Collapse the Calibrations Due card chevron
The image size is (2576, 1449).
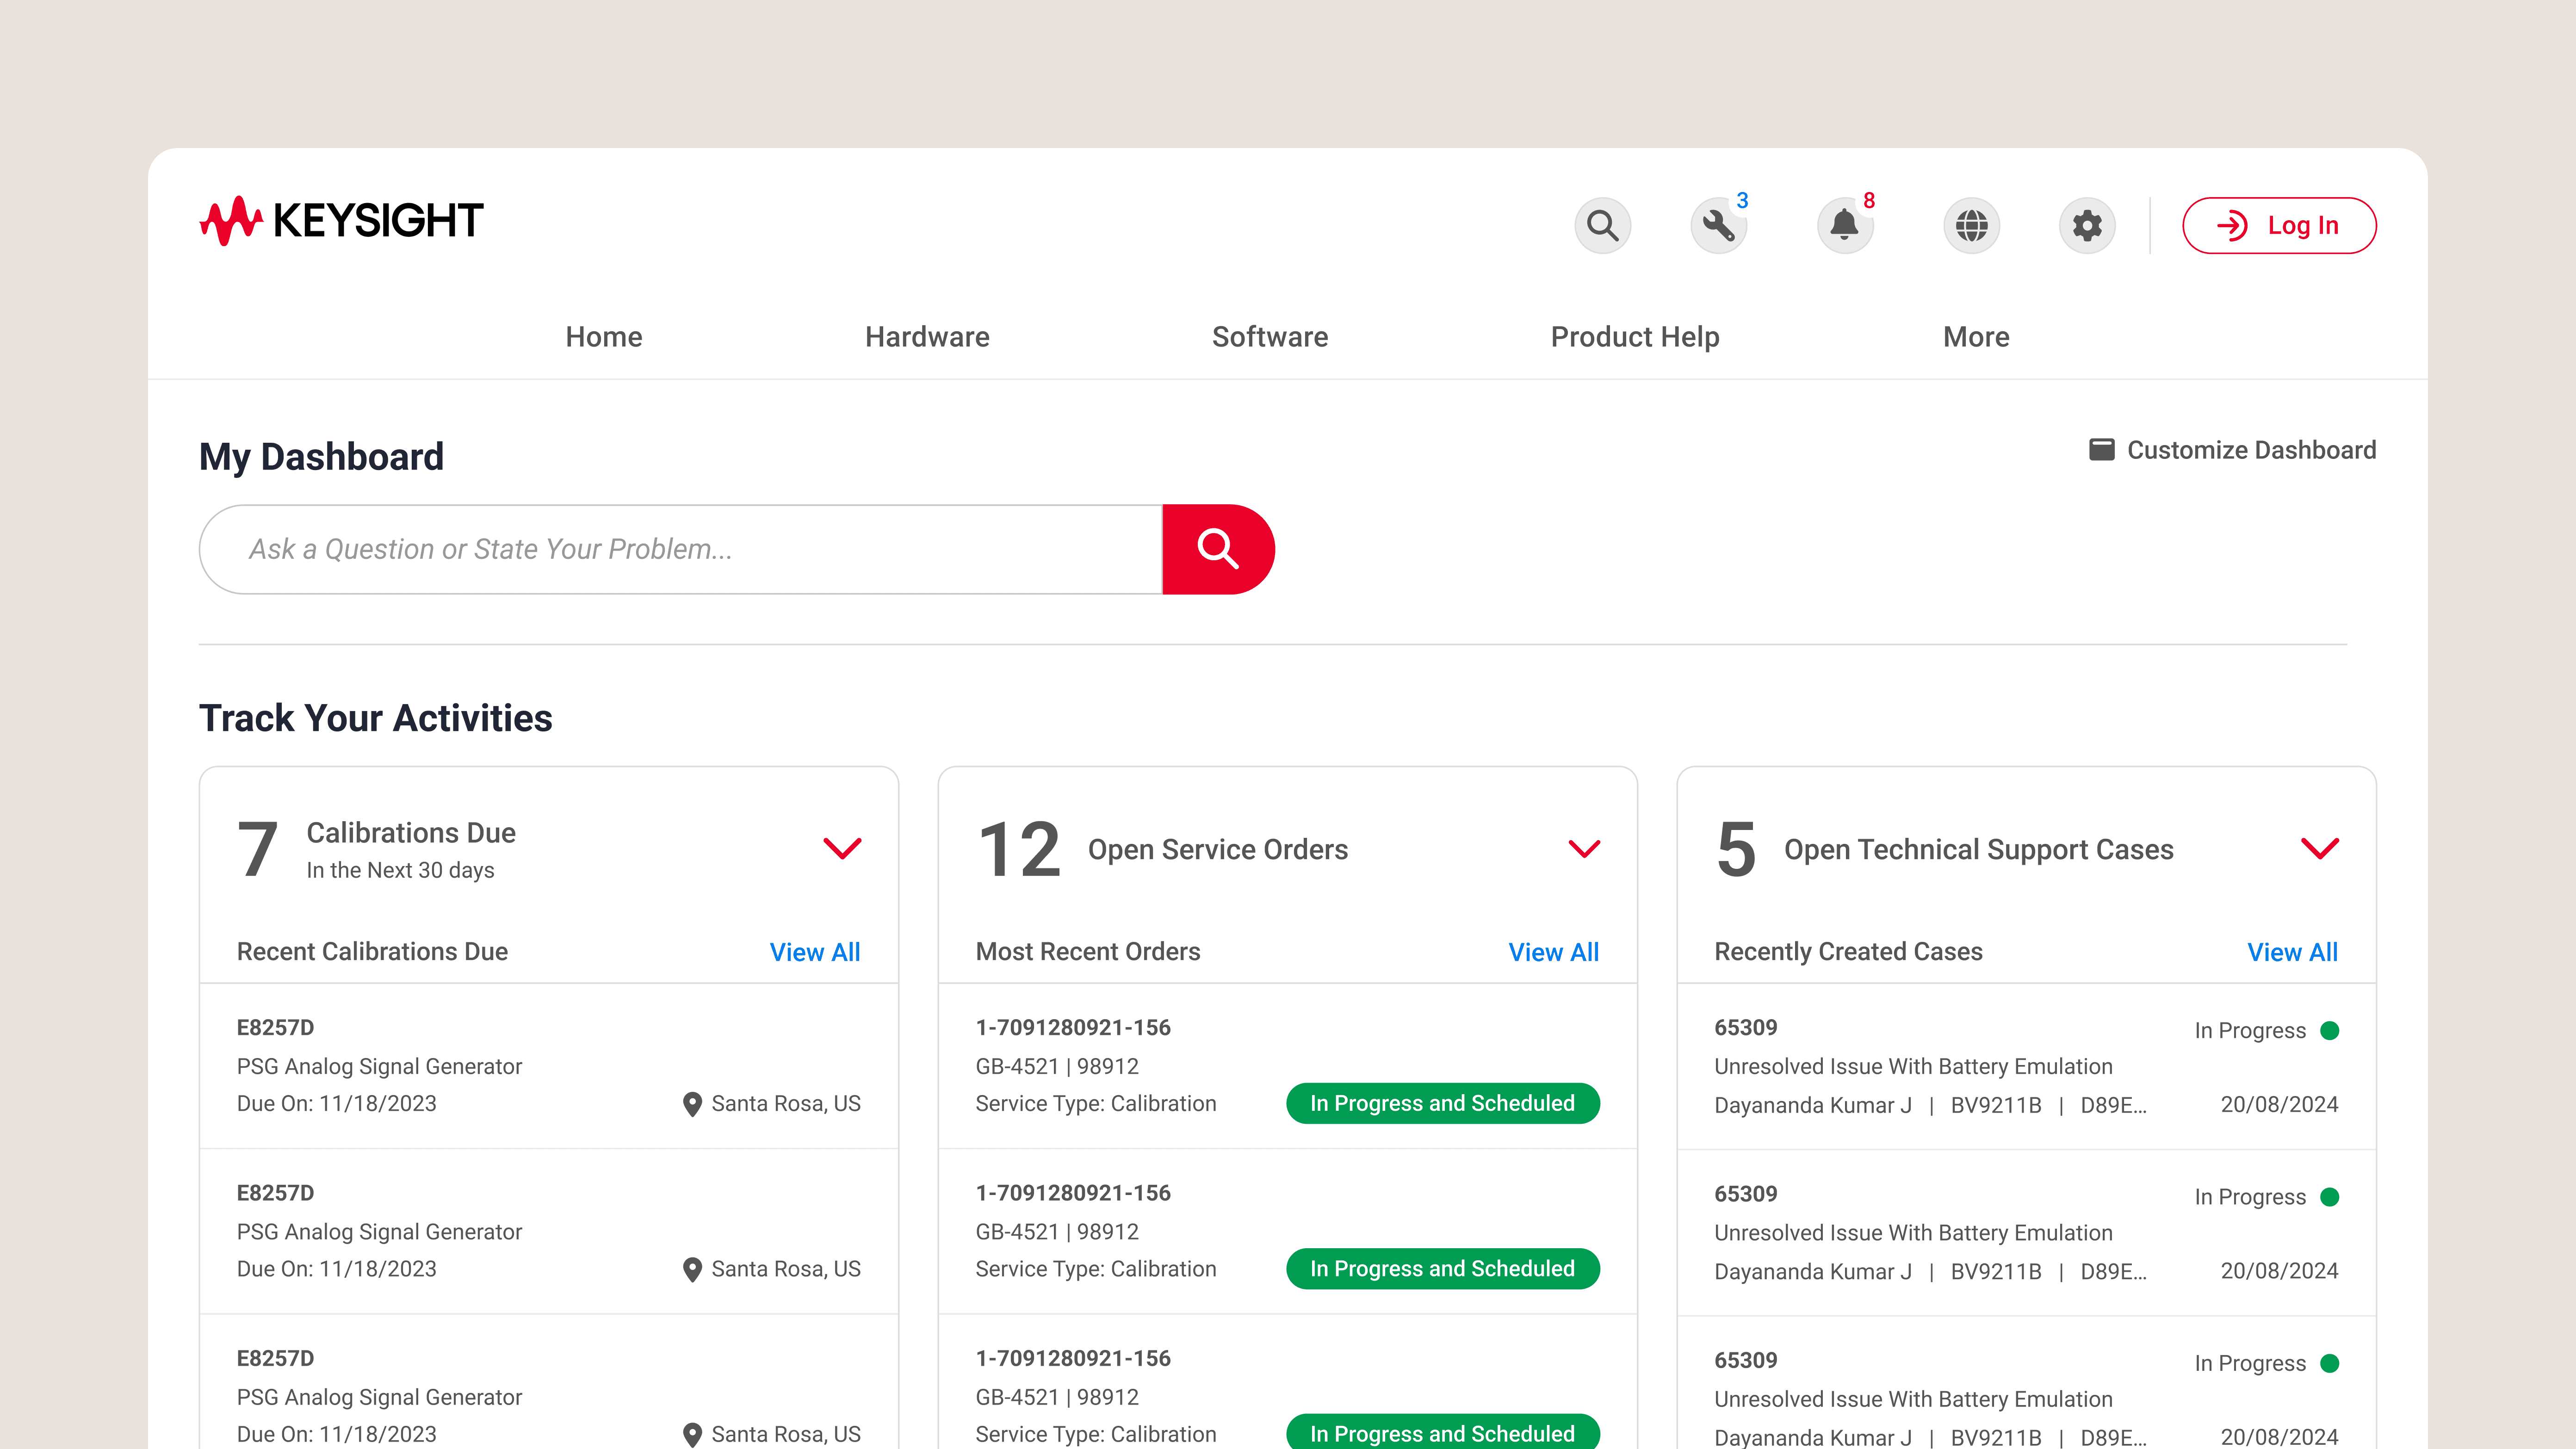[x=842, y=848]
